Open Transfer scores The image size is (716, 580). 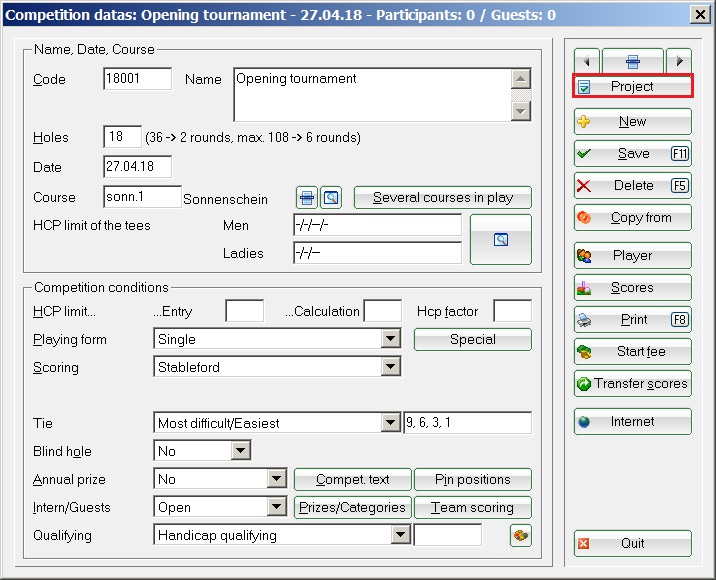(x=632, y=384)
